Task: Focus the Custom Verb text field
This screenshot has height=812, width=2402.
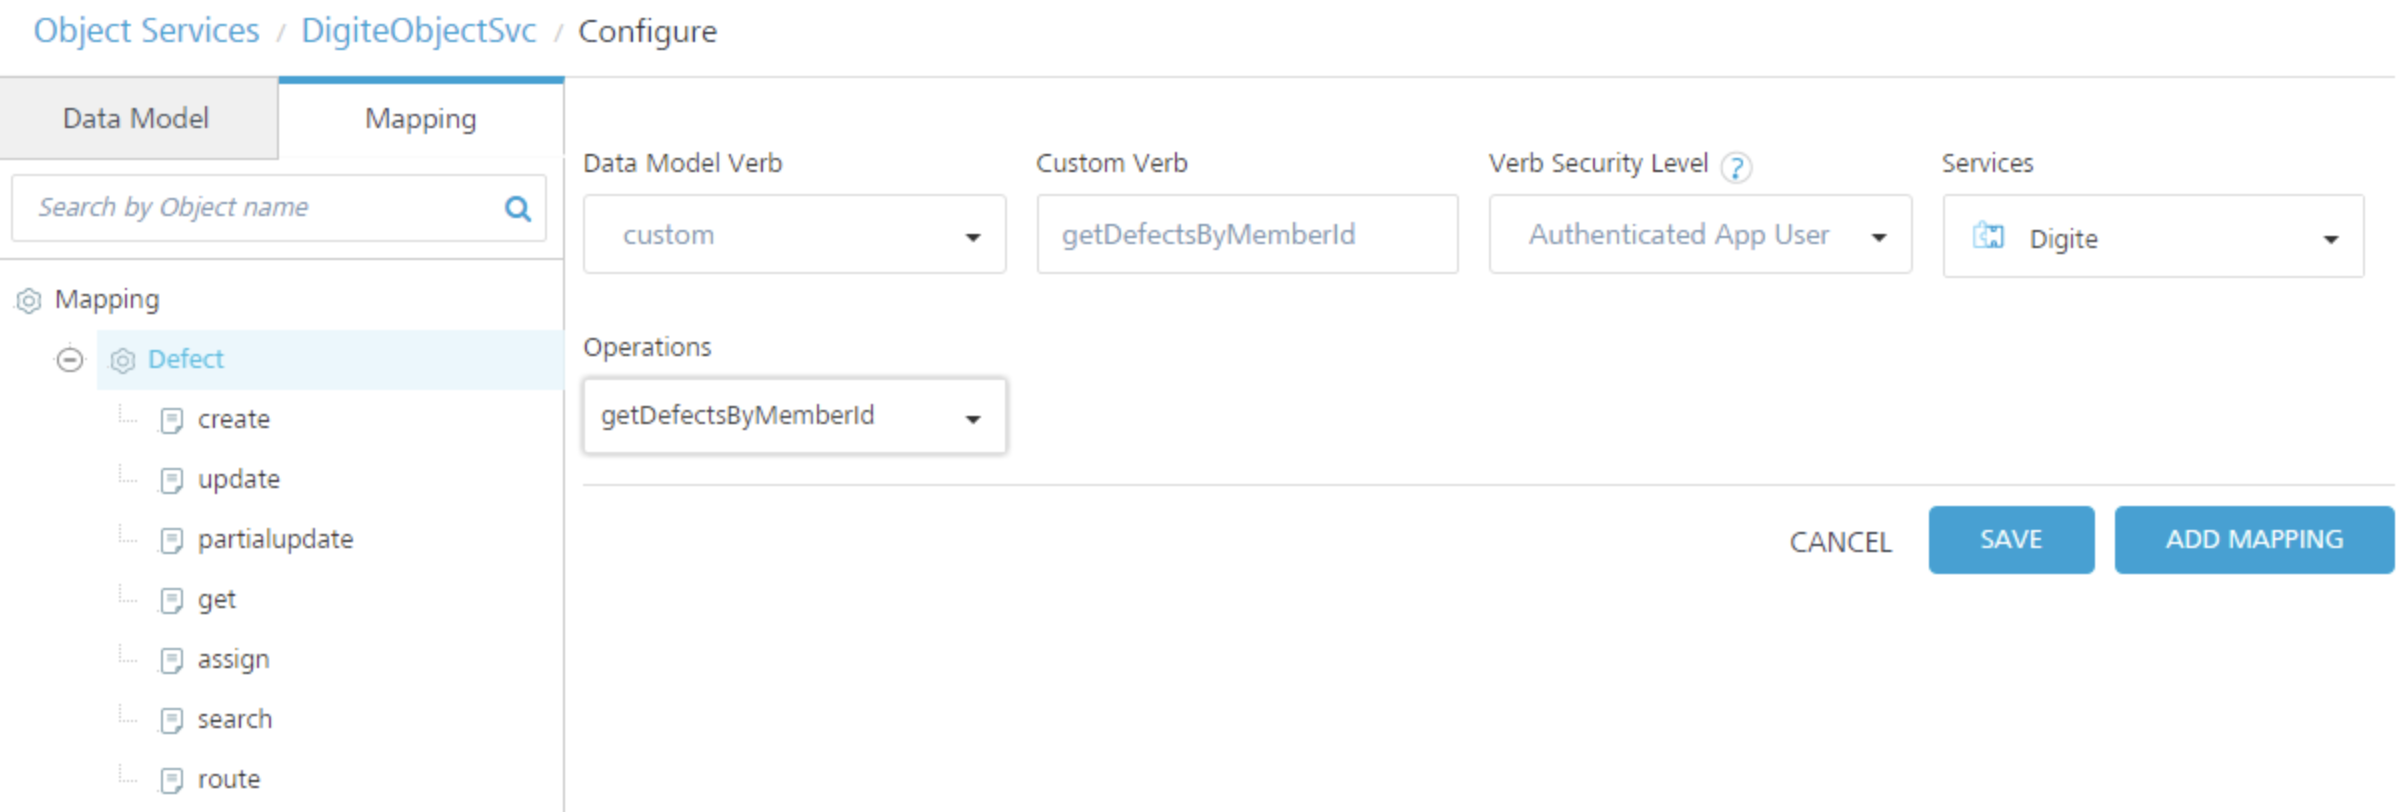Action: pos(1246,235)
